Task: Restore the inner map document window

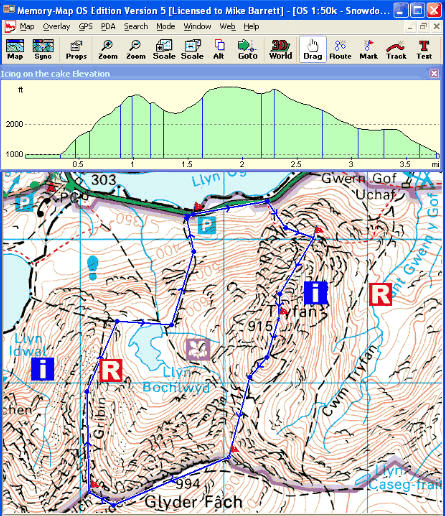Action: tap(423, 26)
